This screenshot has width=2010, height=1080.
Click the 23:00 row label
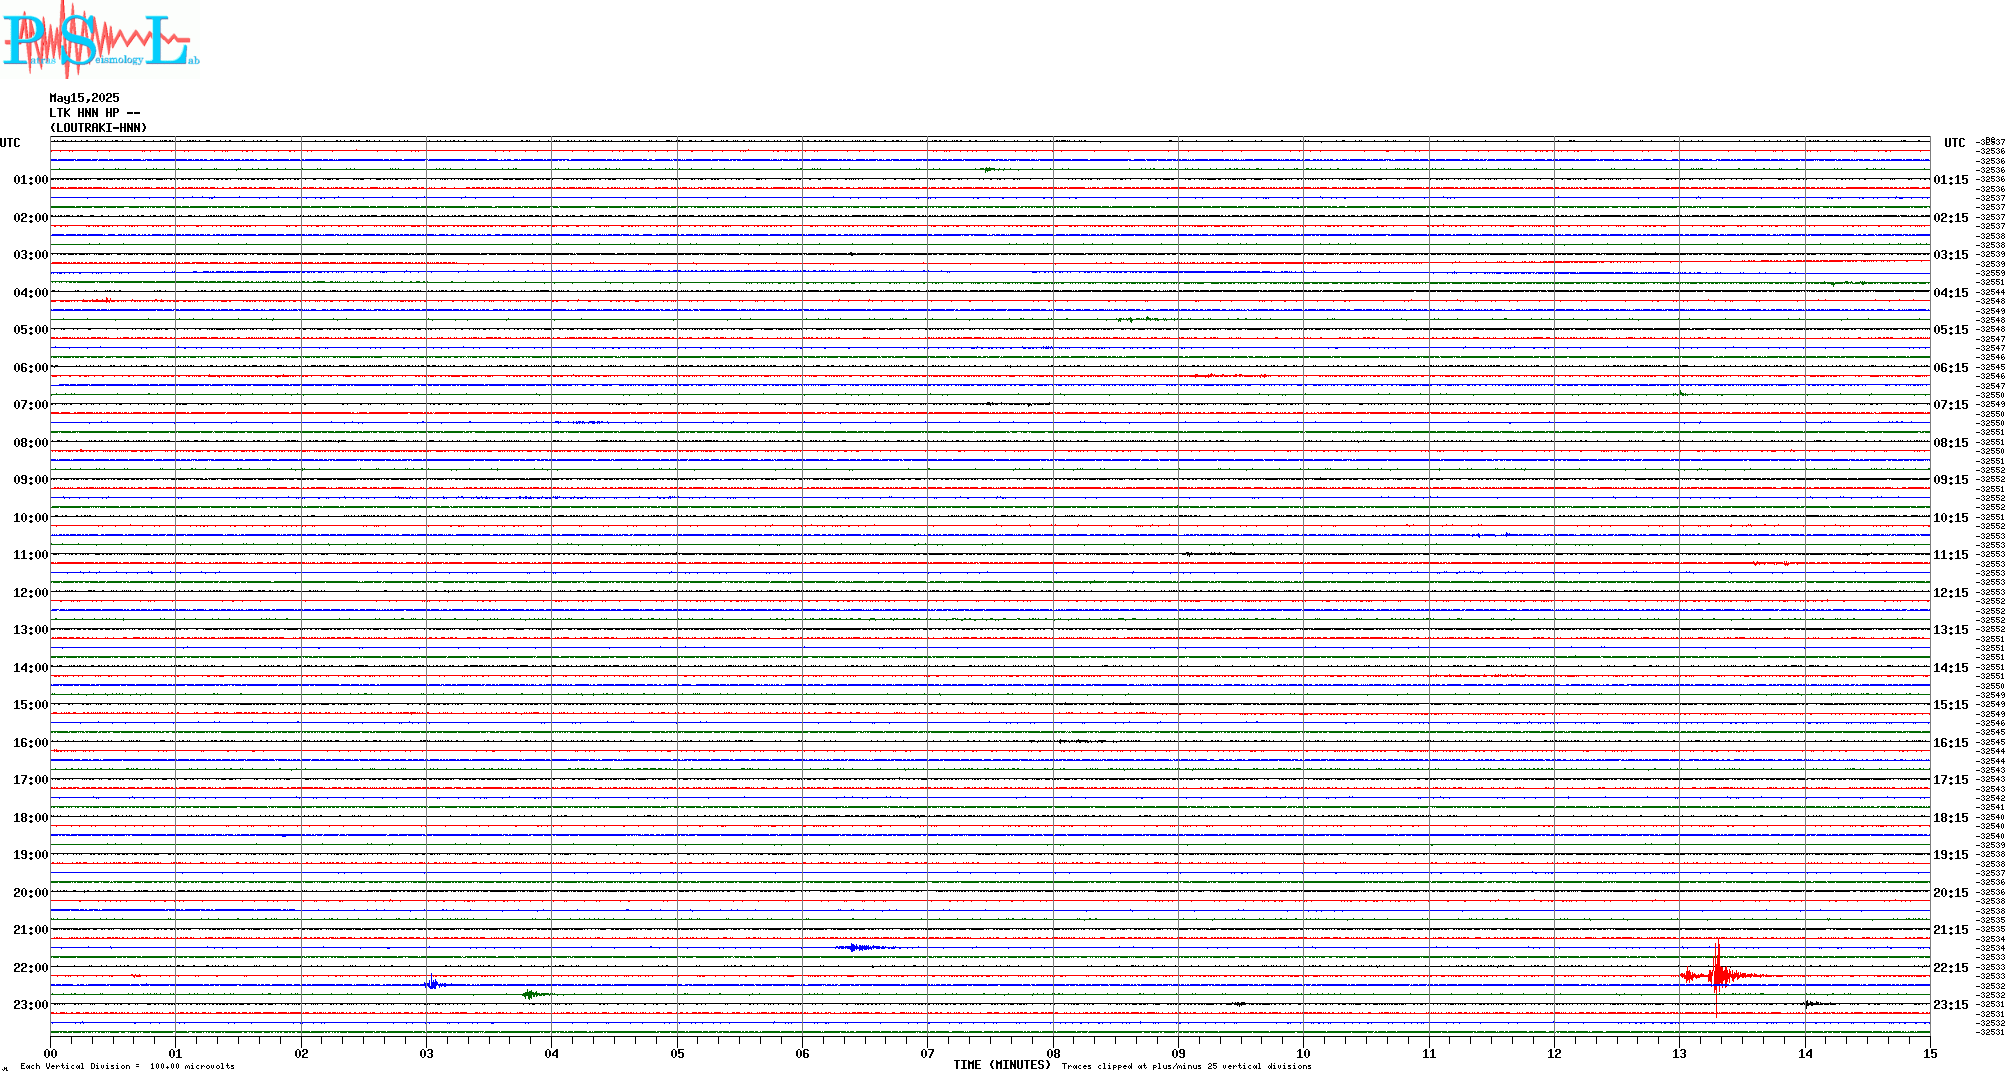tap(30, 1005)
